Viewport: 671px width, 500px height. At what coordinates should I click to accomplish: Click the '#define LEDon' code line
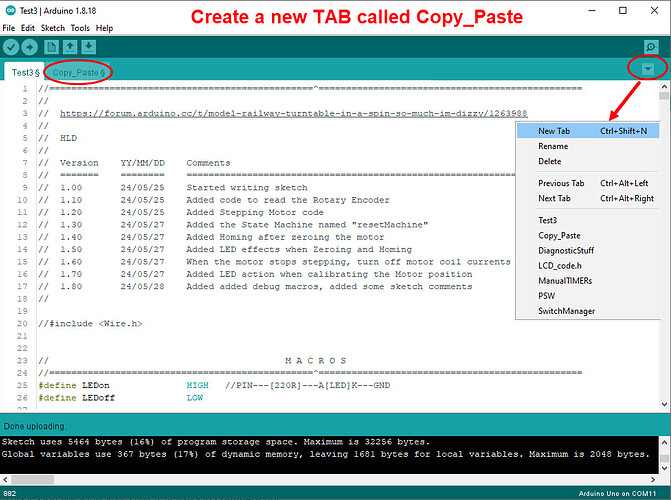(214, 385)
